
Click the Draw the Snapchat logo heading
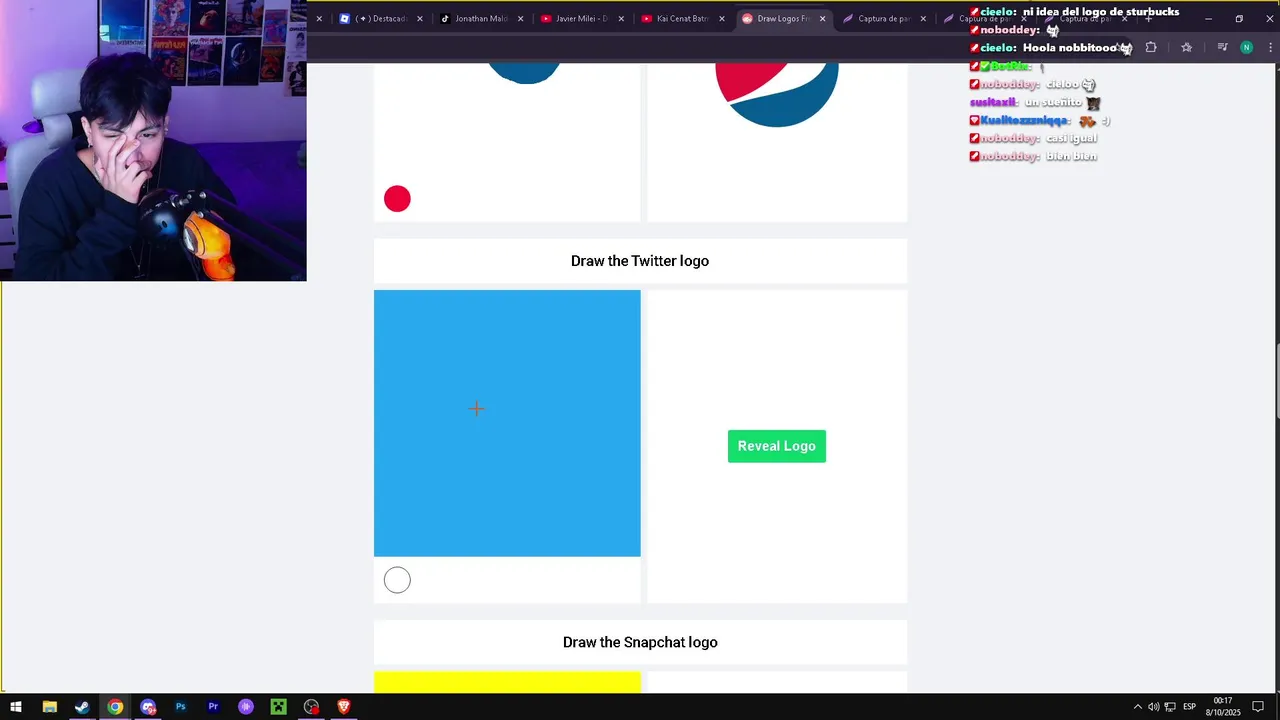[640, 642]
